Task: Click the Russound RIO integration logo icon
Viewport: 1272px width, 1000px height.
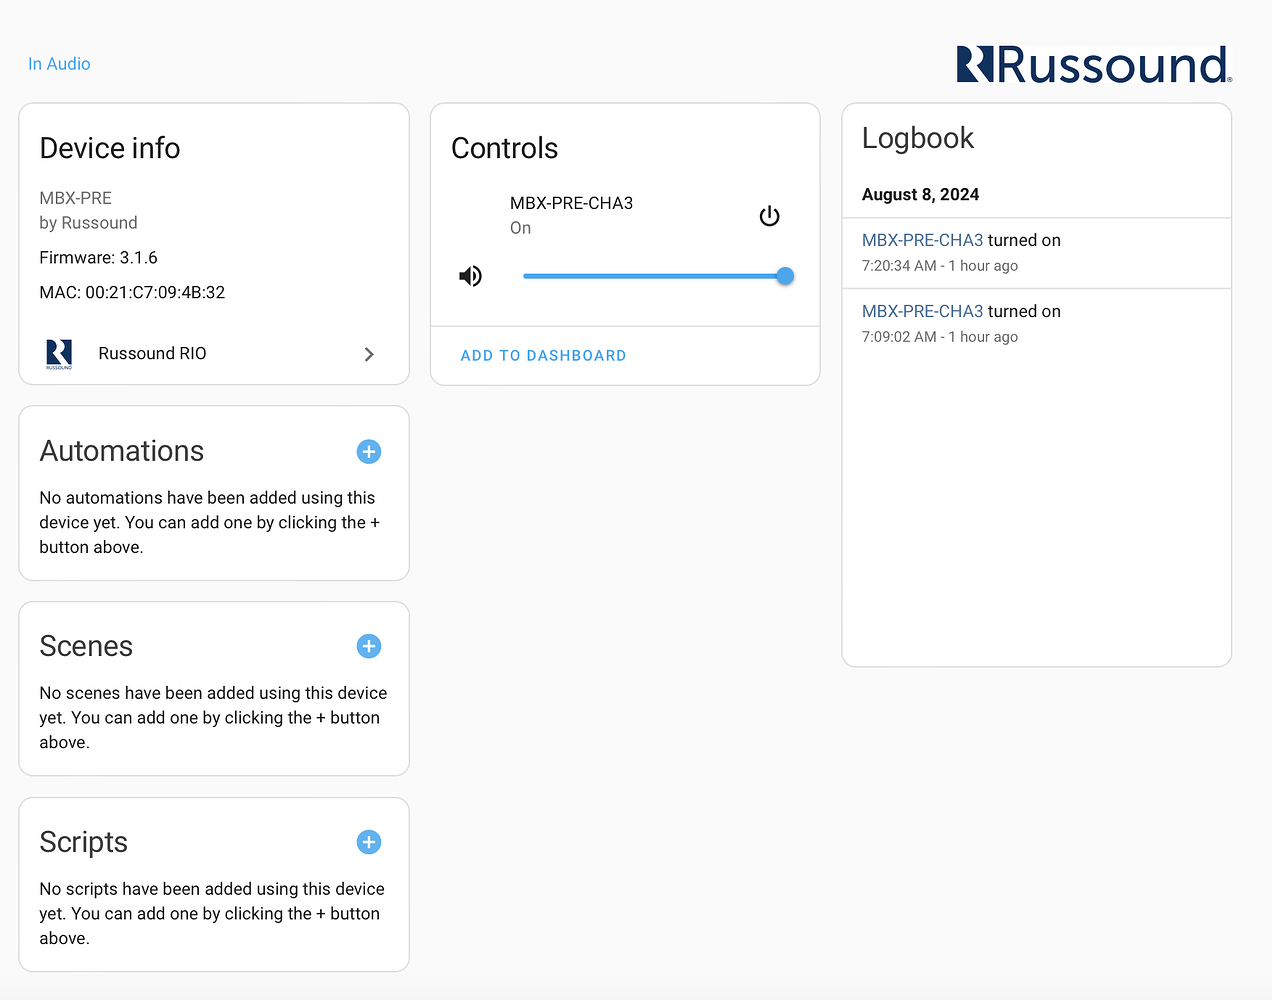Action: (x=58, y=353)
